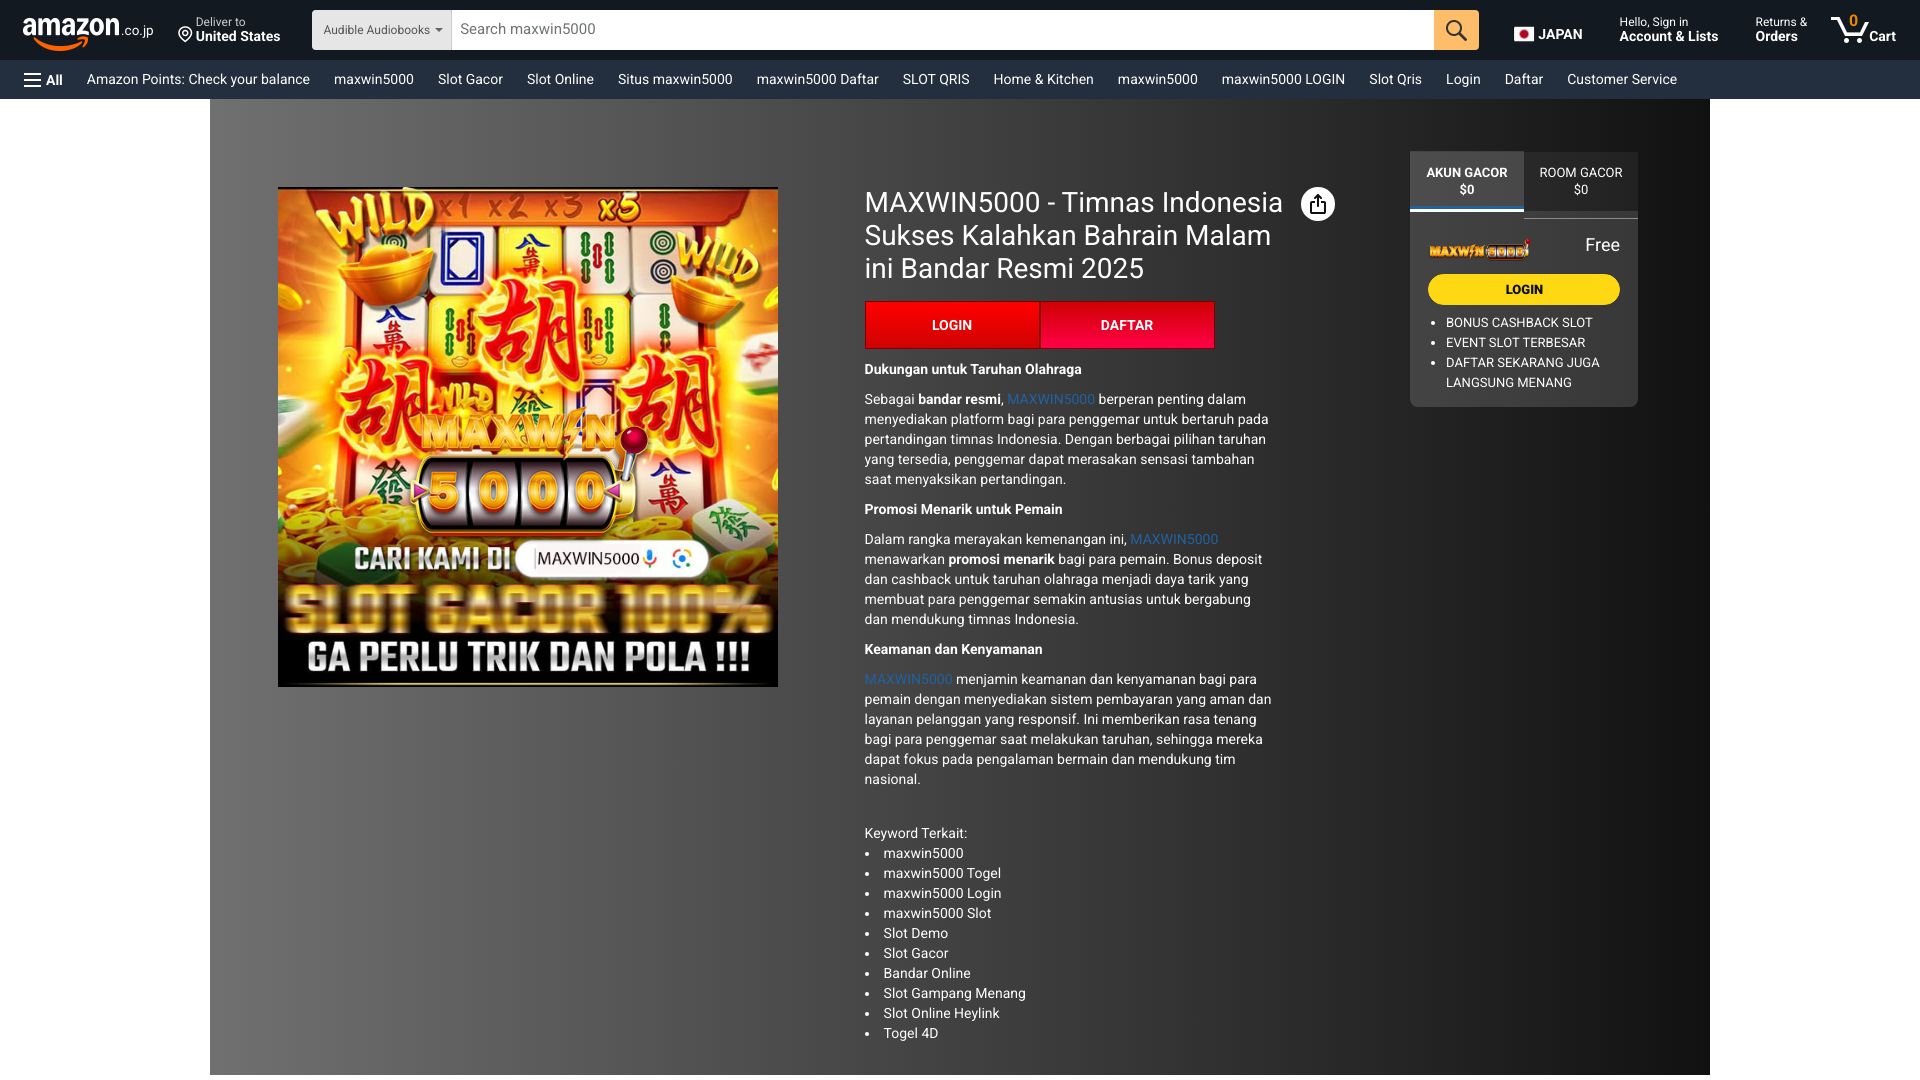
Task: Click the Japan flag icon
Action: tap(1523, 34)
